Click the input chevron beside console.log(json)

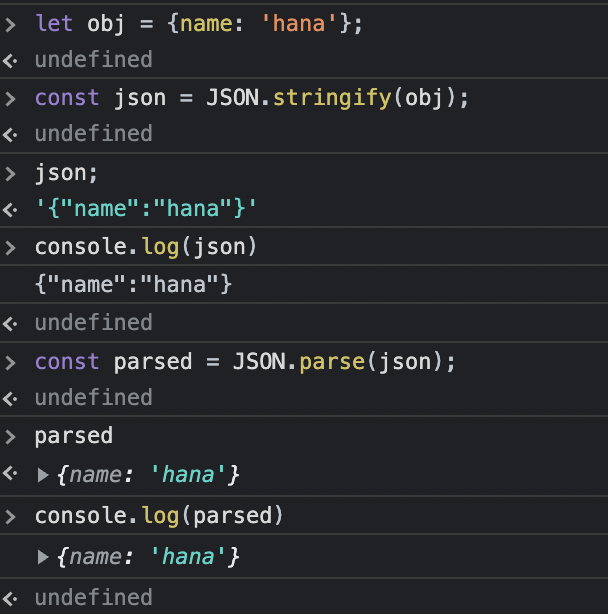pos(11,248)
